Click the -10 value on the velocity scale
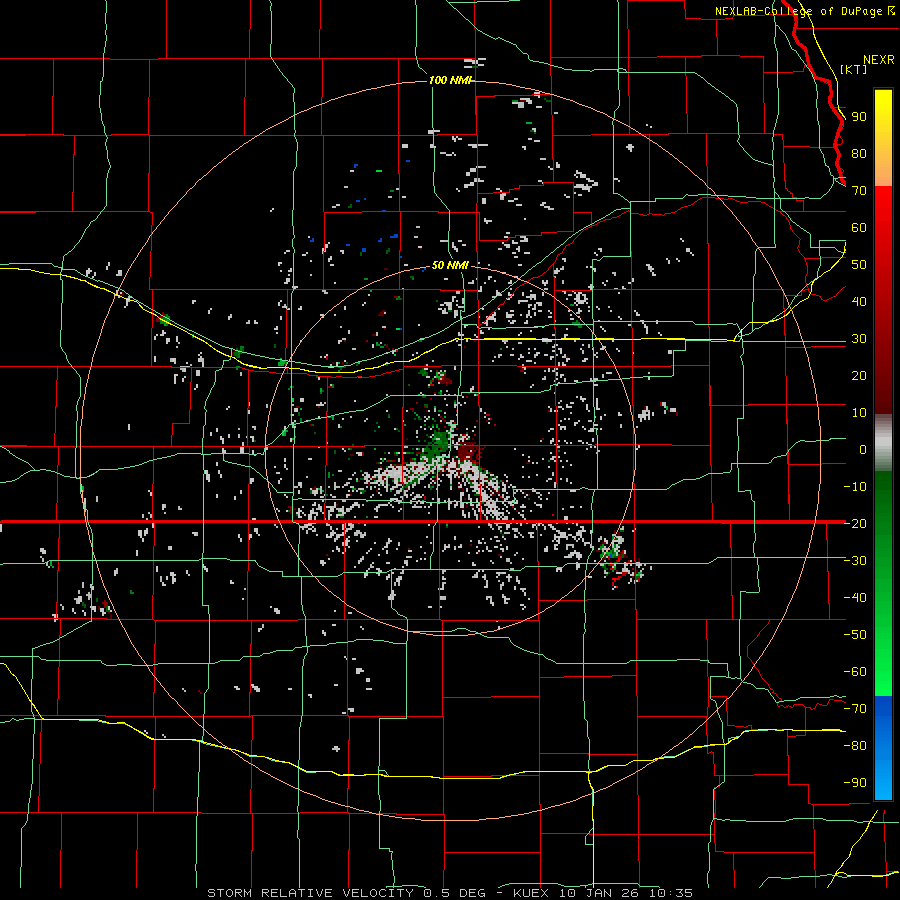This screenshot has height=900, width=900. (855, 487)
